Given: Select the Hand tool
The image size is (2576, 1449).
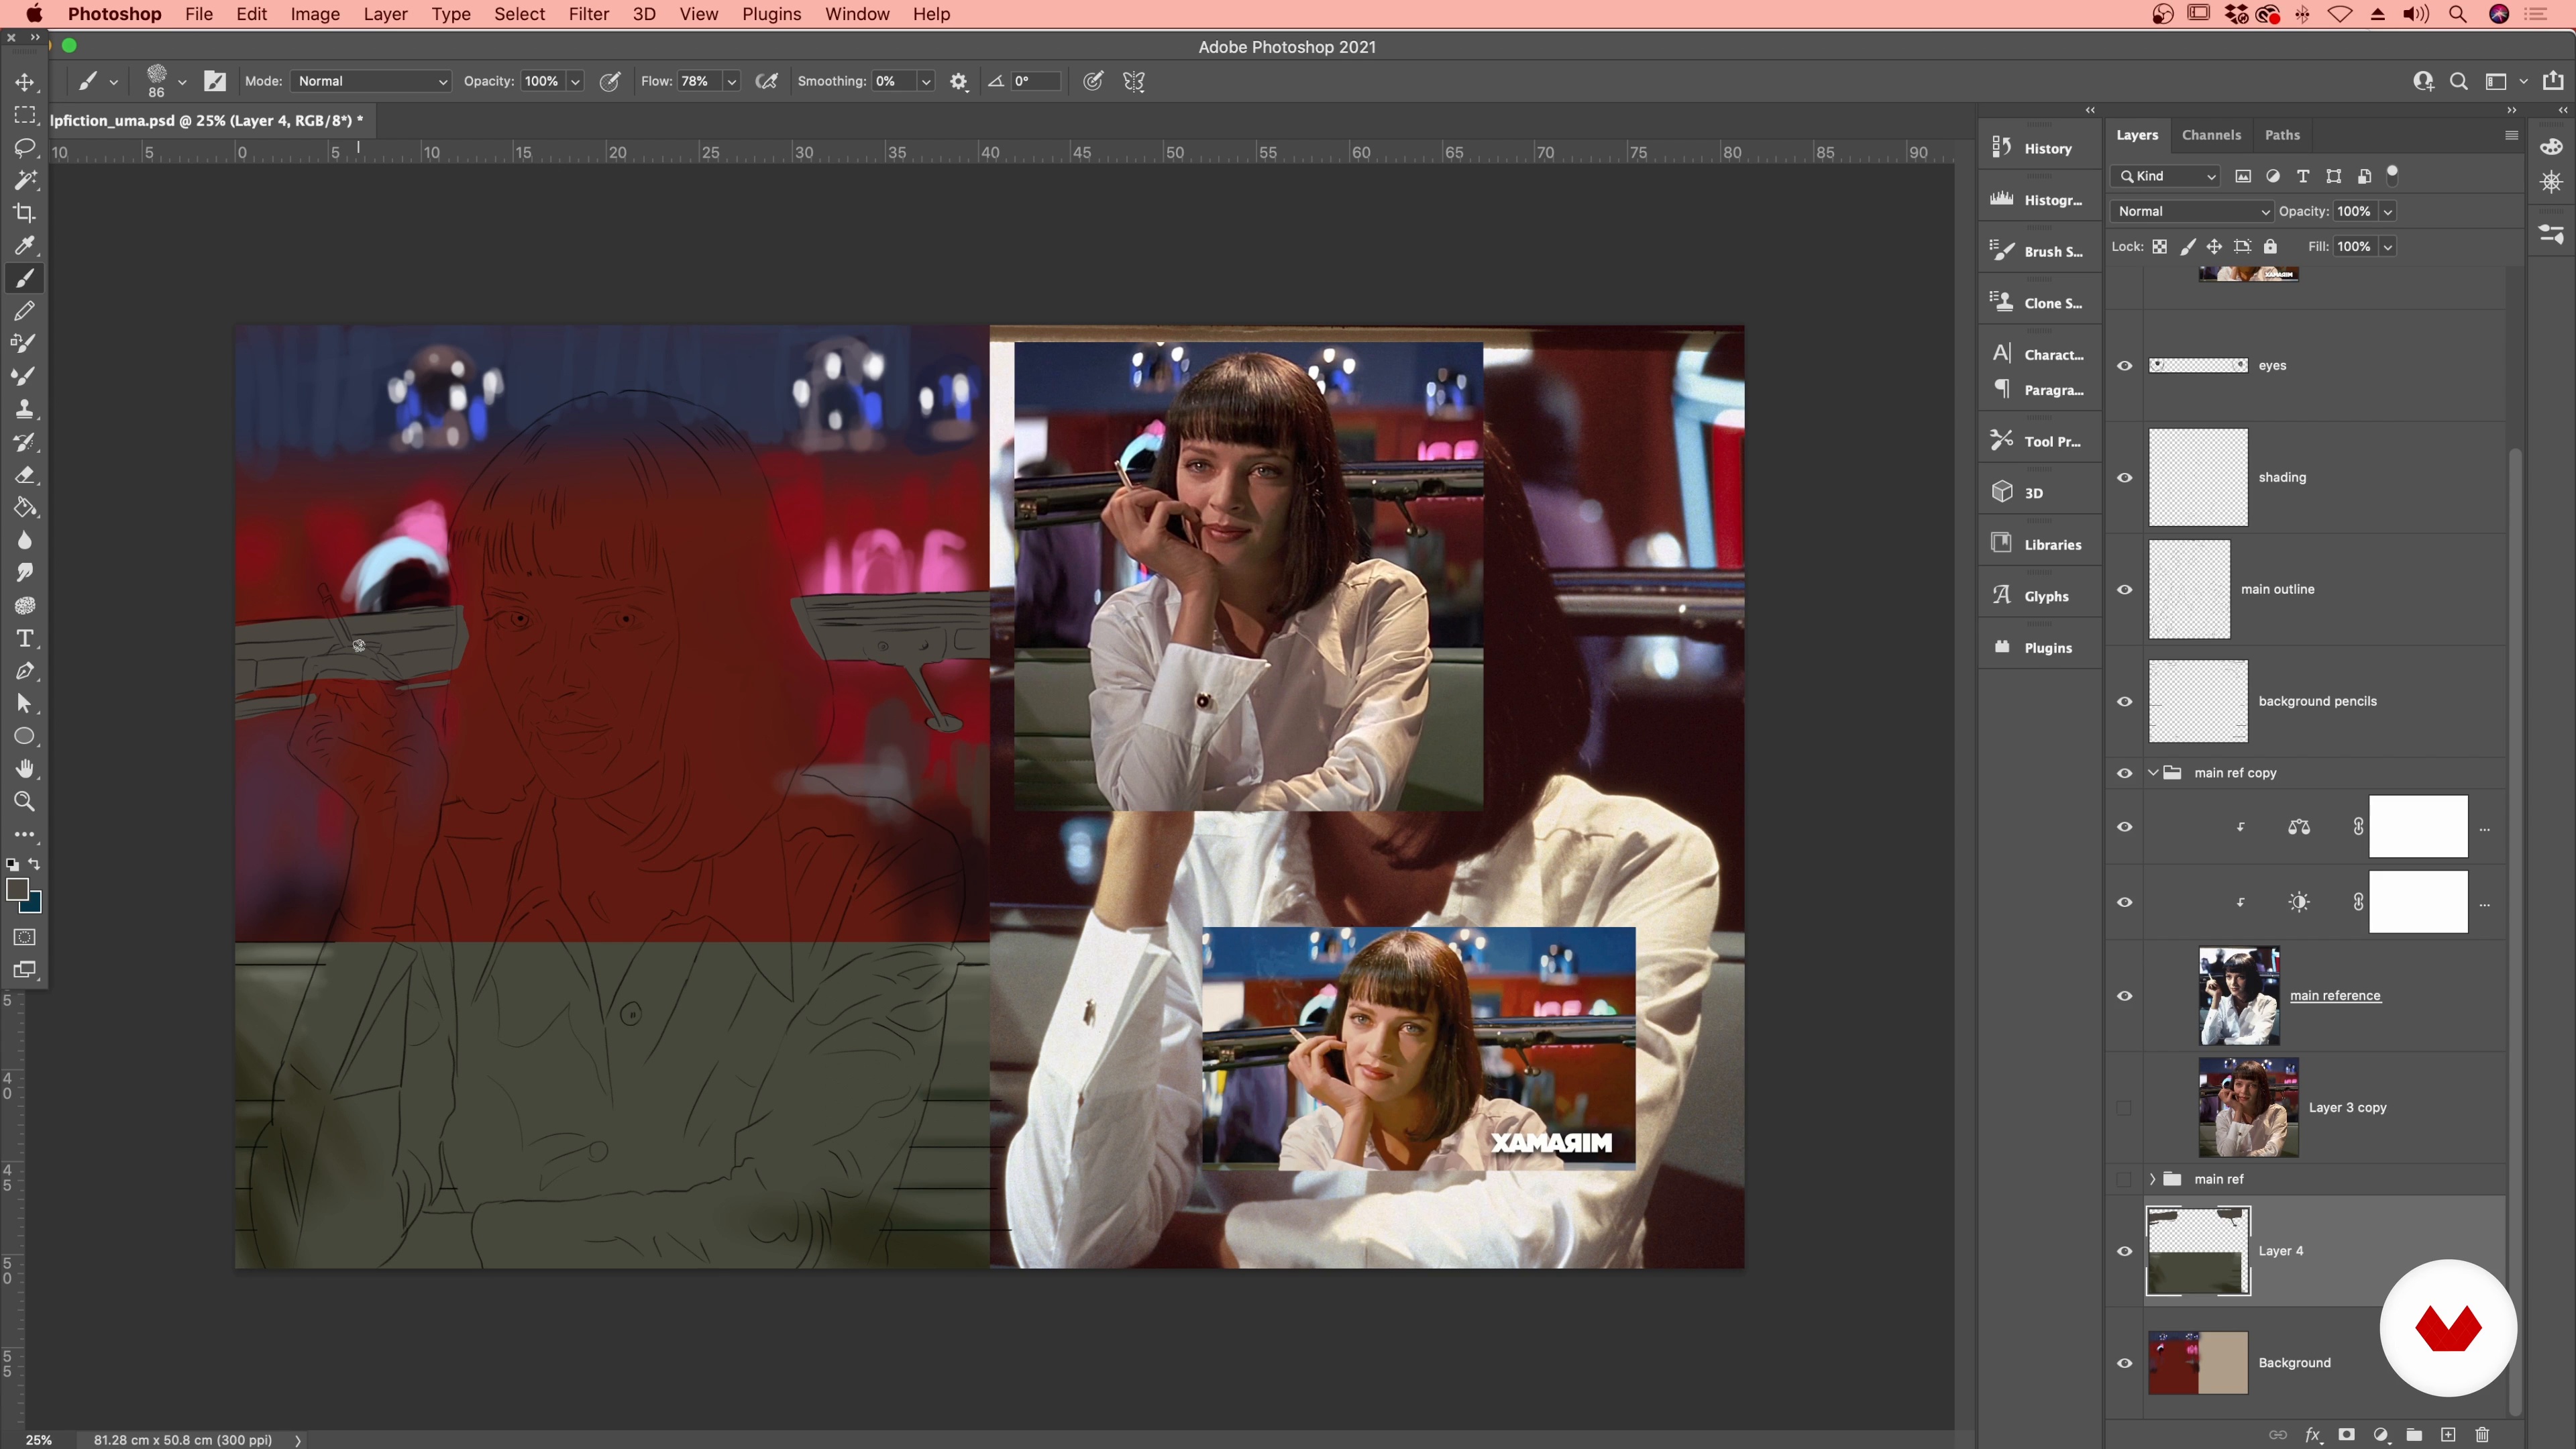Looking at the screenshot, I should pos(25,769).
